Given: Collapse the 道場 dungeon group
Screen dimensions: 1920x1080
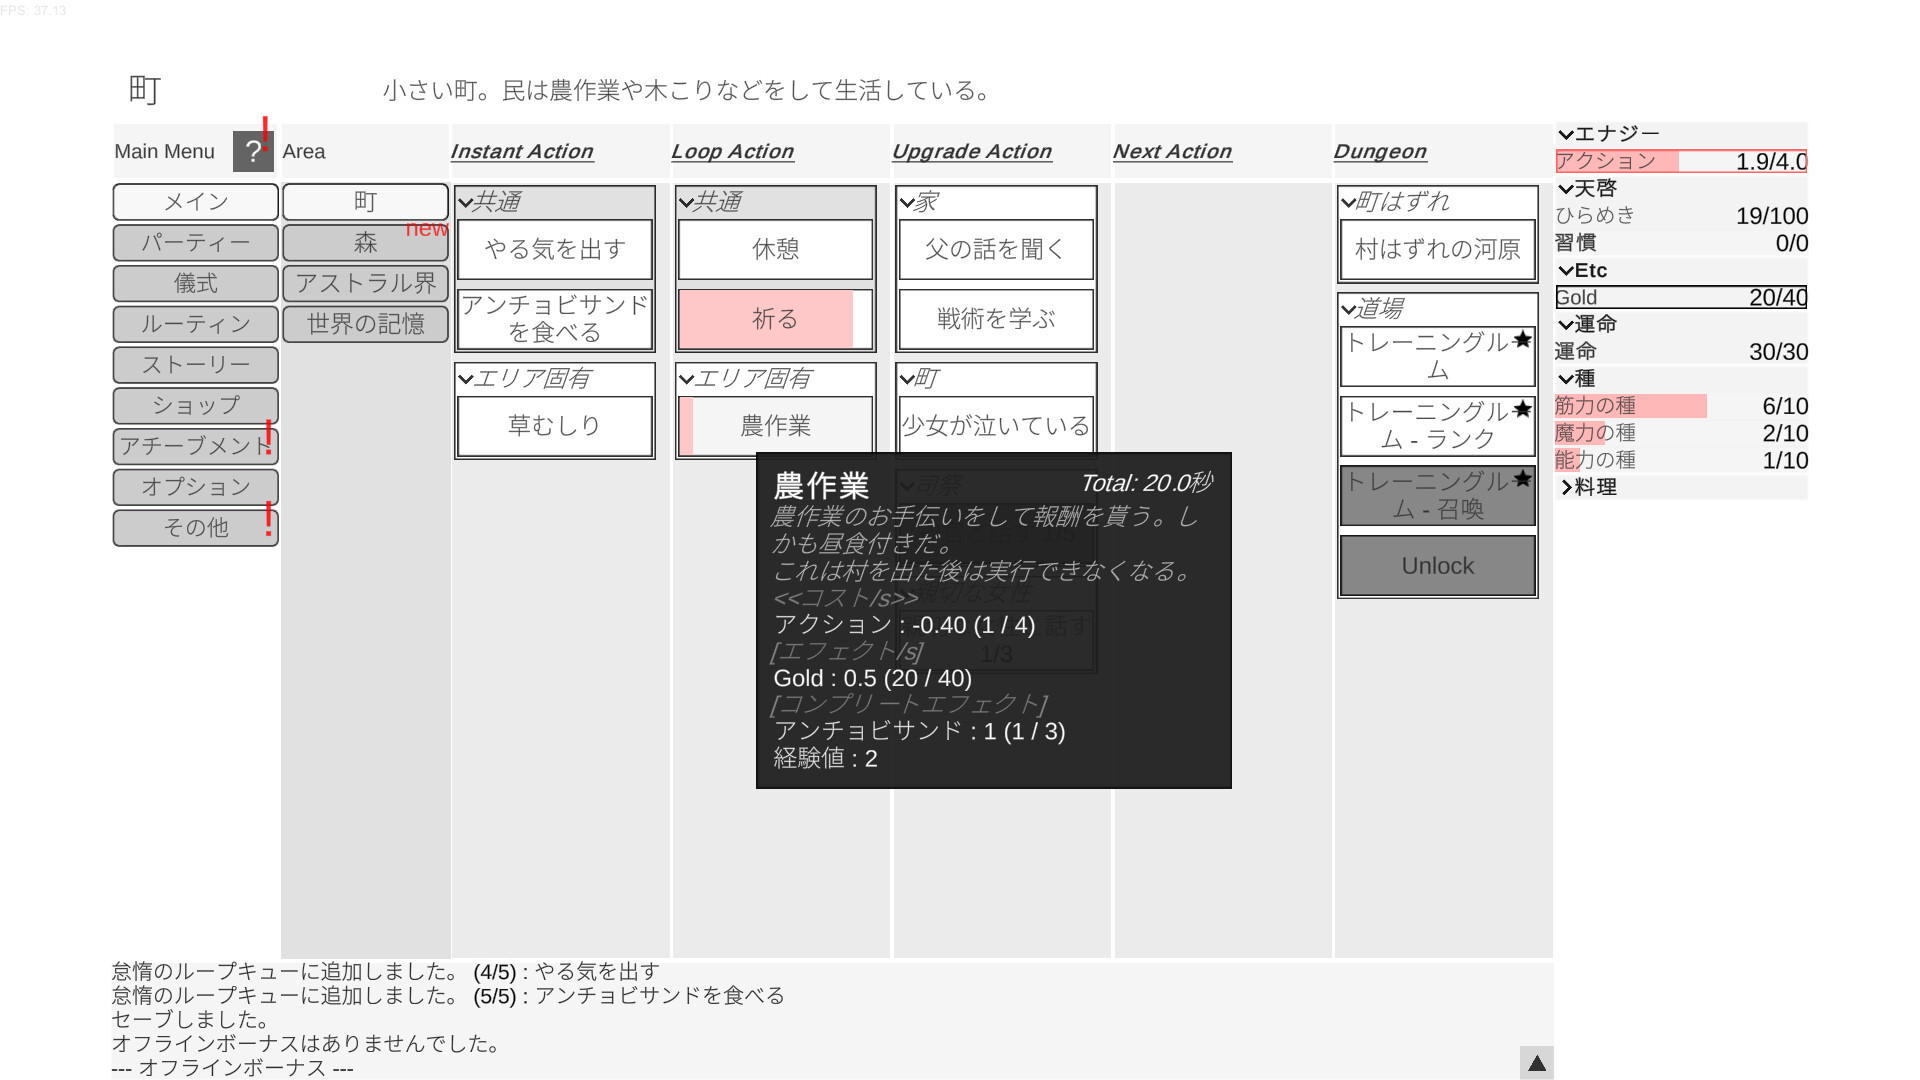Looking at the screenshot, I should tap(1349, 309).
